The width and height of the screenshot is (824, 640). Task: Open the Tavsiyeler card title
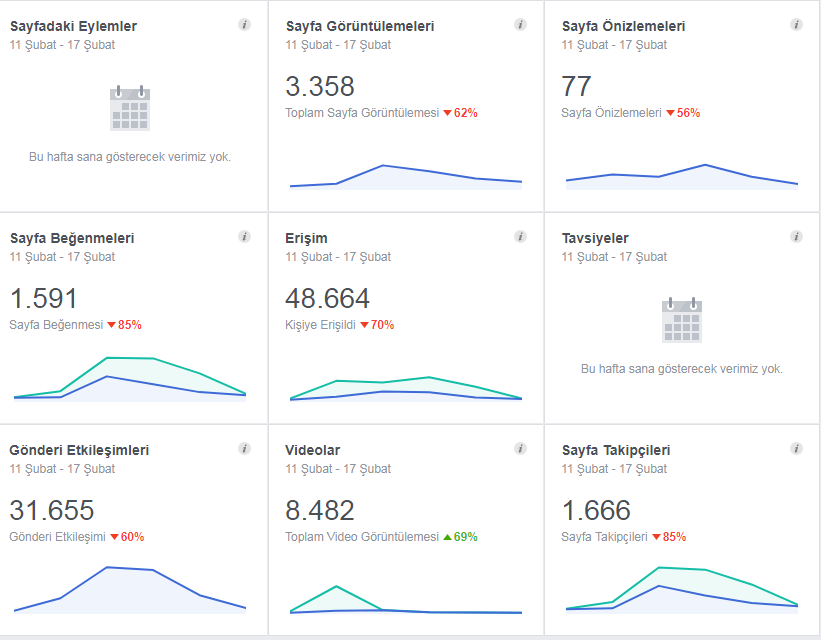pos(595,239)
